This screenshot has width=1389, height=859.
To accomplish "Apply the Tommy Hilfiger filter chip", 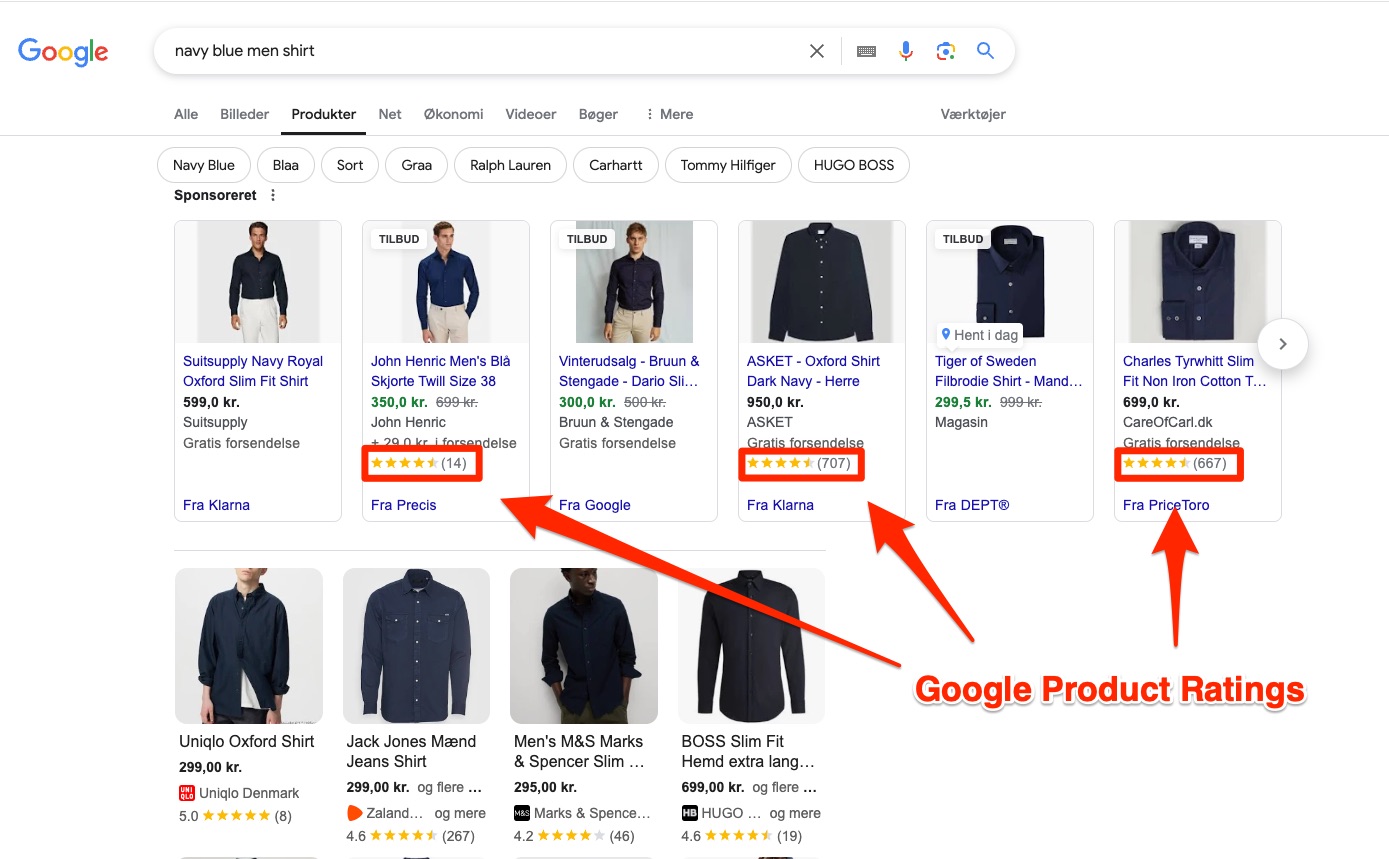I will point(728,165).
